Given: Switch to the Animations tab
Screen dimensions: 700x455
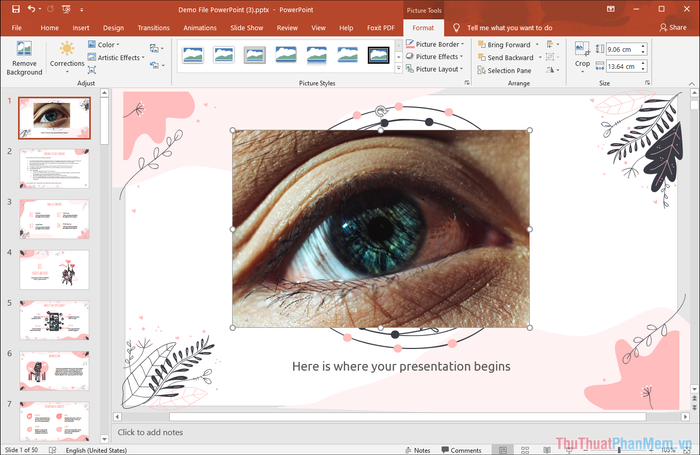Looking at the screenshot, I should coord(200,28).
